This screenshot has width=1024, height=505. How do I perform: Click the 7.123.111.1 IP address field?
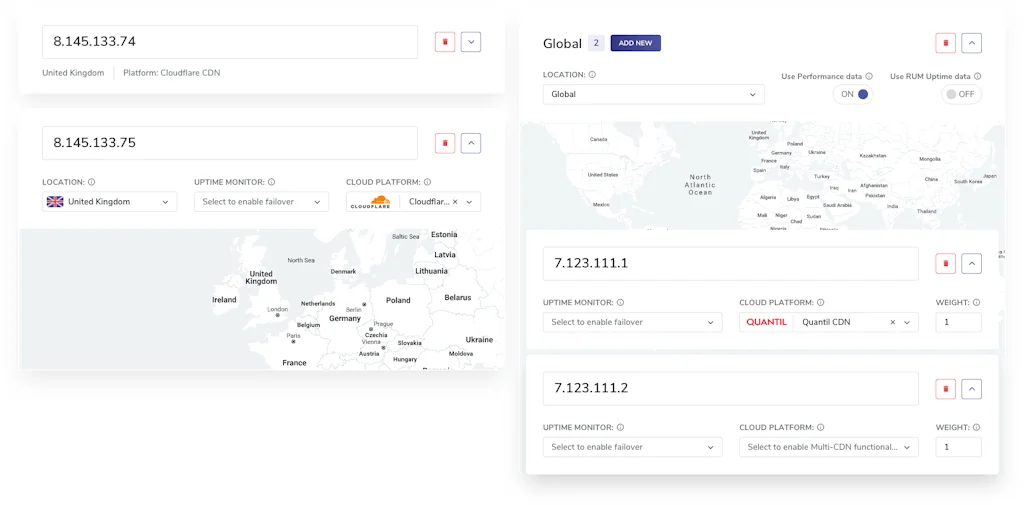[x=730, y=264]
